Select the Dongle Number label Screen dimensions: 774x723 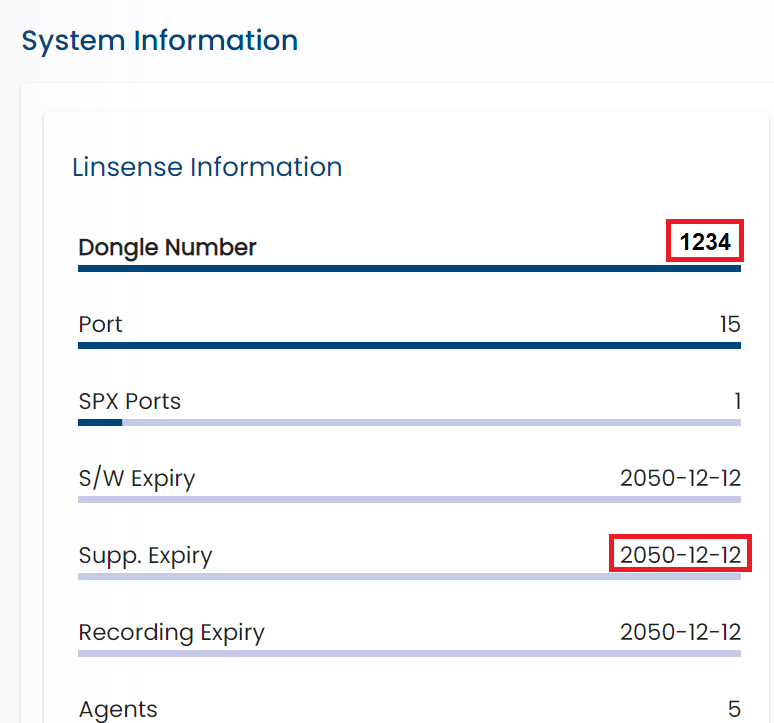[x=167, y=248]
